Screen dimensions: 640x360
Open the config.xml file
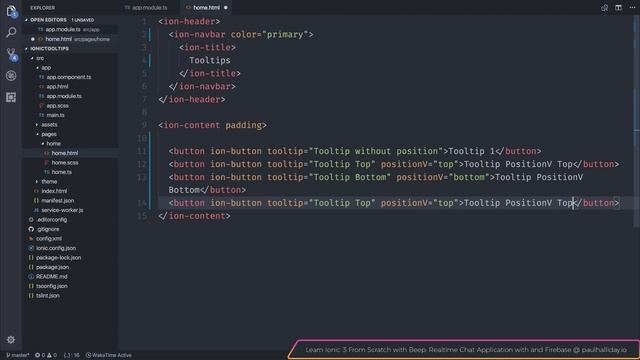(x=70, y=238)
